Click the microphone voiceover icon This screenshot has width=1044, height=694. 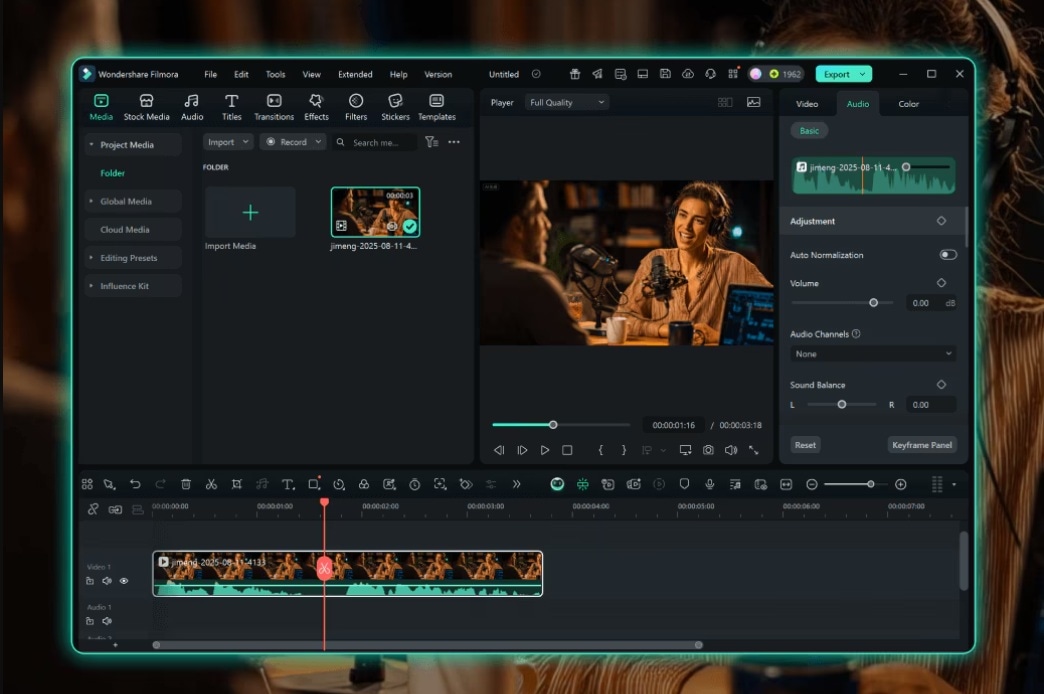coord(710,484)
